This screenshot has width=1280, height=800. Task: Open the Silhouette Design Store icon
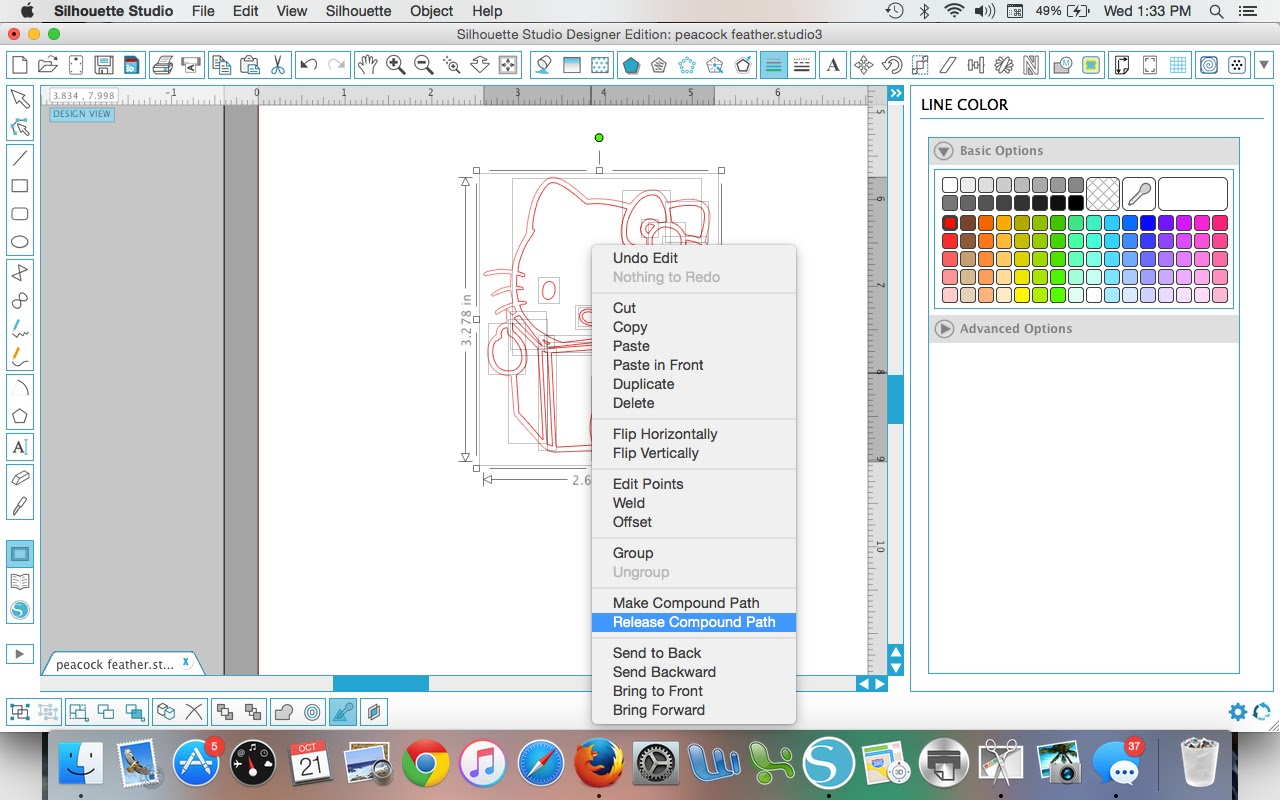[x=19, y=609]
